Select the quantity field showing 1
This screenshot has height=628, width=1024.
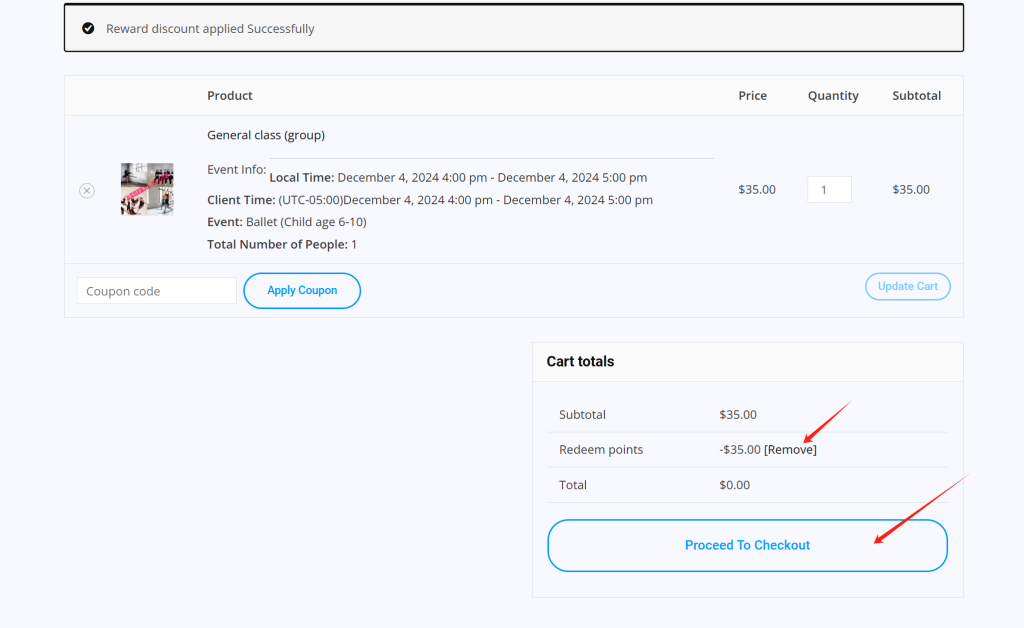tap(829, 190)
